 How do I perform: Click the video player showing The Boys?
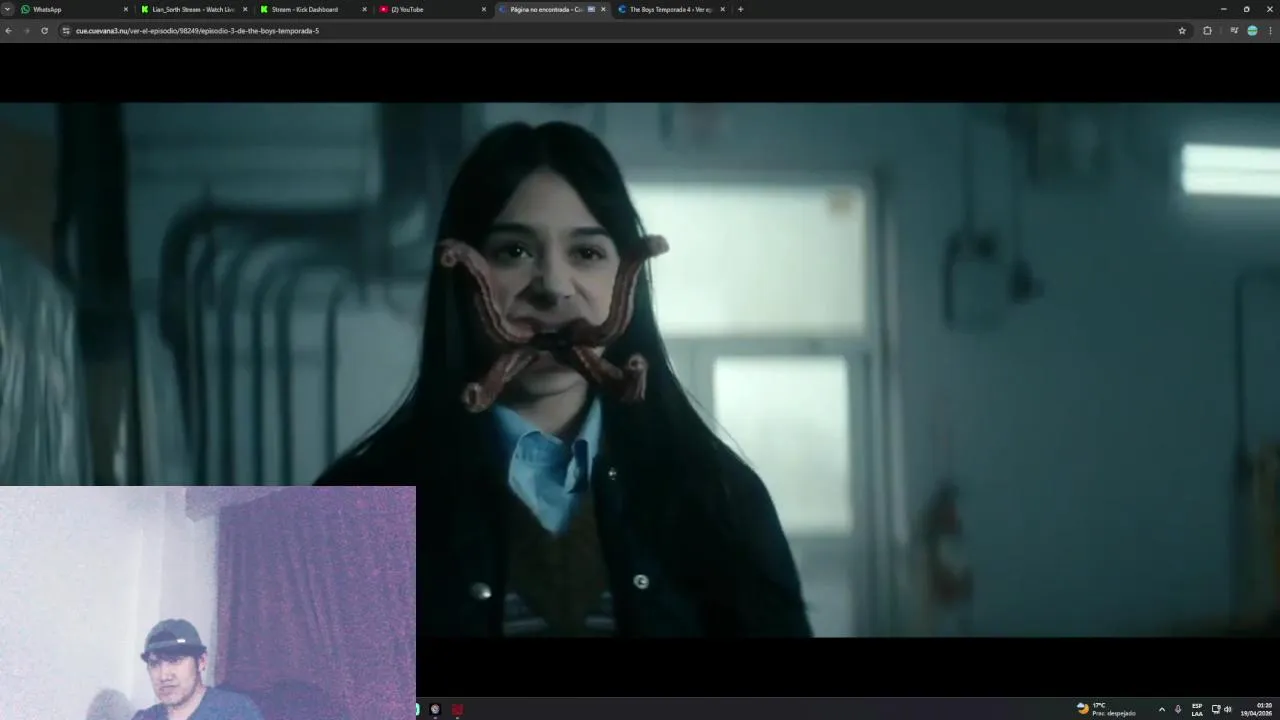(640, 370)
